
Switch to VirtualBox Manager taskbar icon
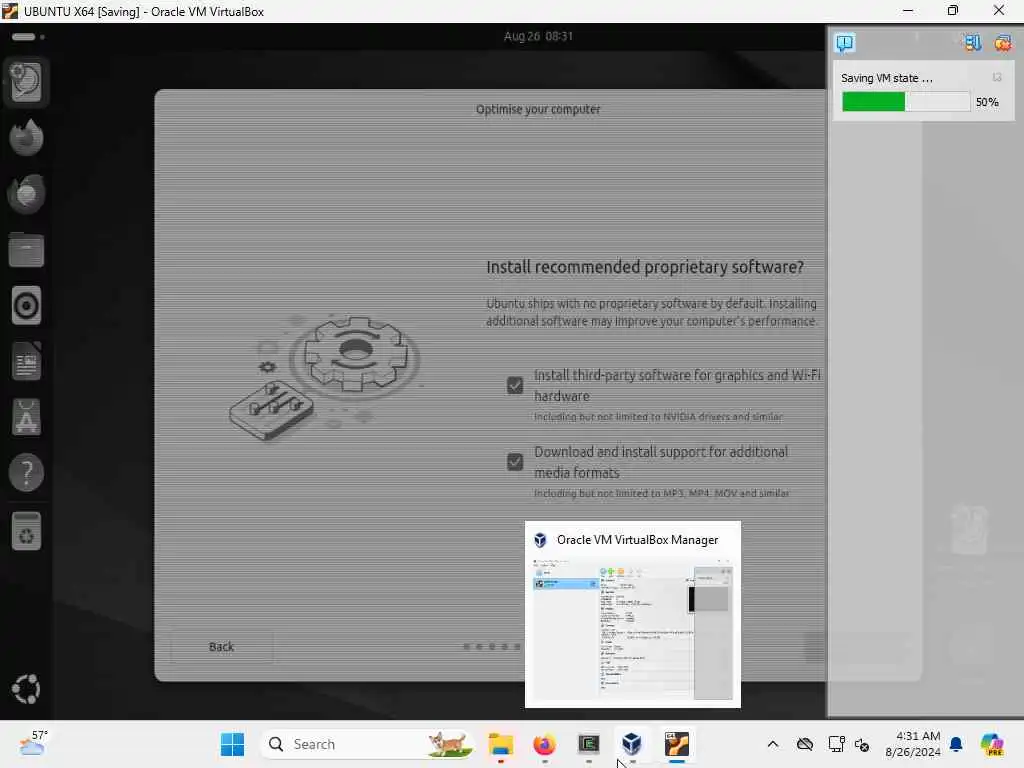632,744
